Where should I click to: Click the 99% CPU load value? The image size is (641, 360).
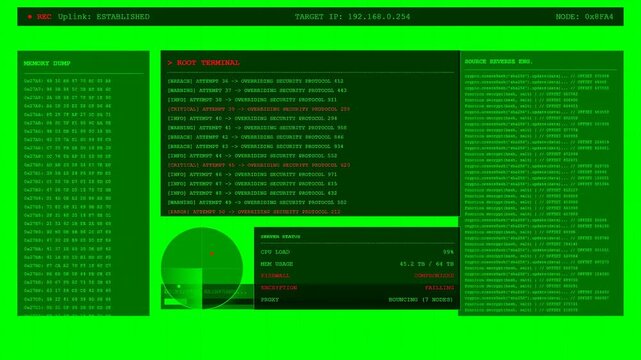(448, 252)
